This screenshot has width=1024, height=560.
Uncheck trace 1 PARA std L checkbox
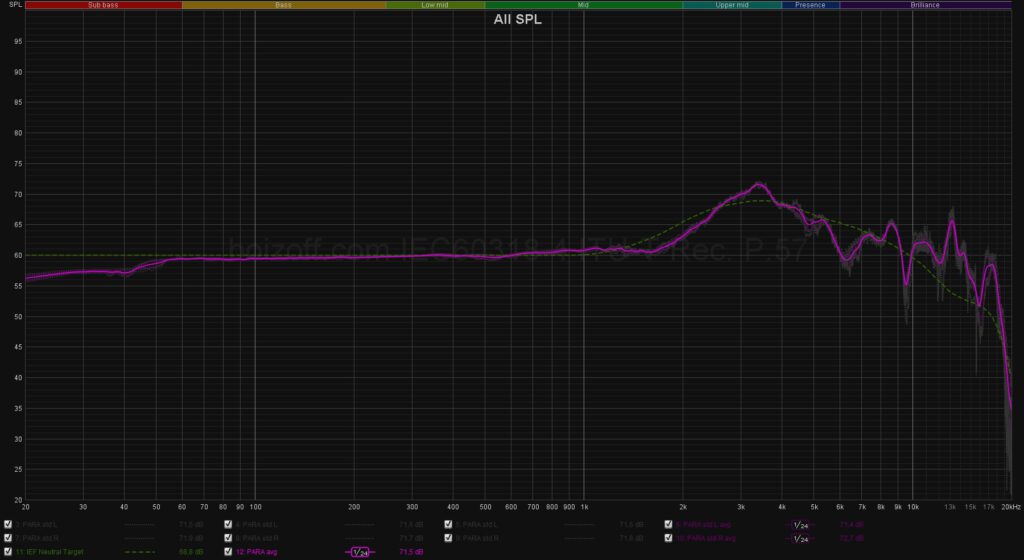pyautogui.click(x=8, y=524)
